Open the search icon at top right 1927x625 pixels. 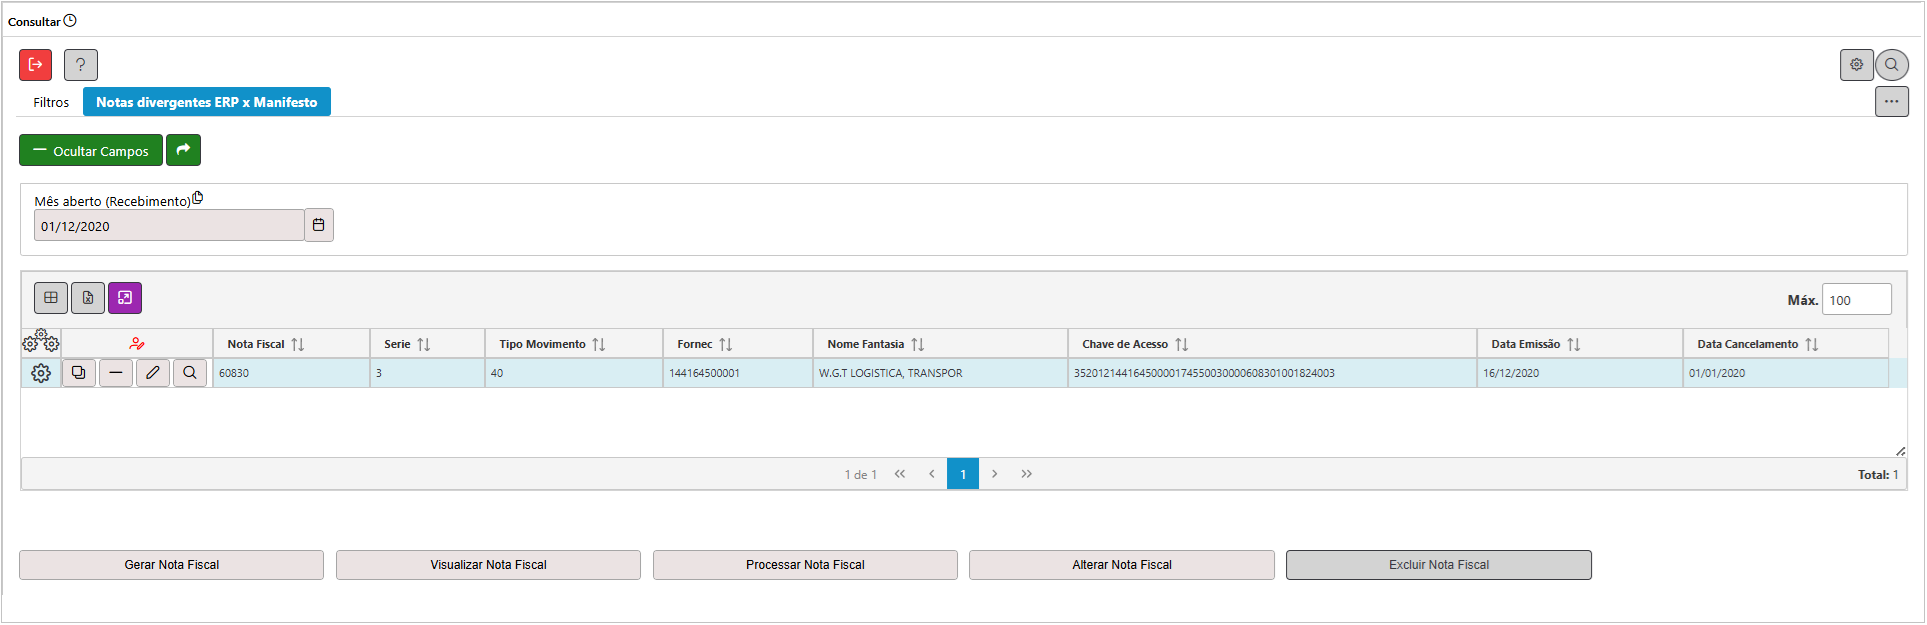1891,65
